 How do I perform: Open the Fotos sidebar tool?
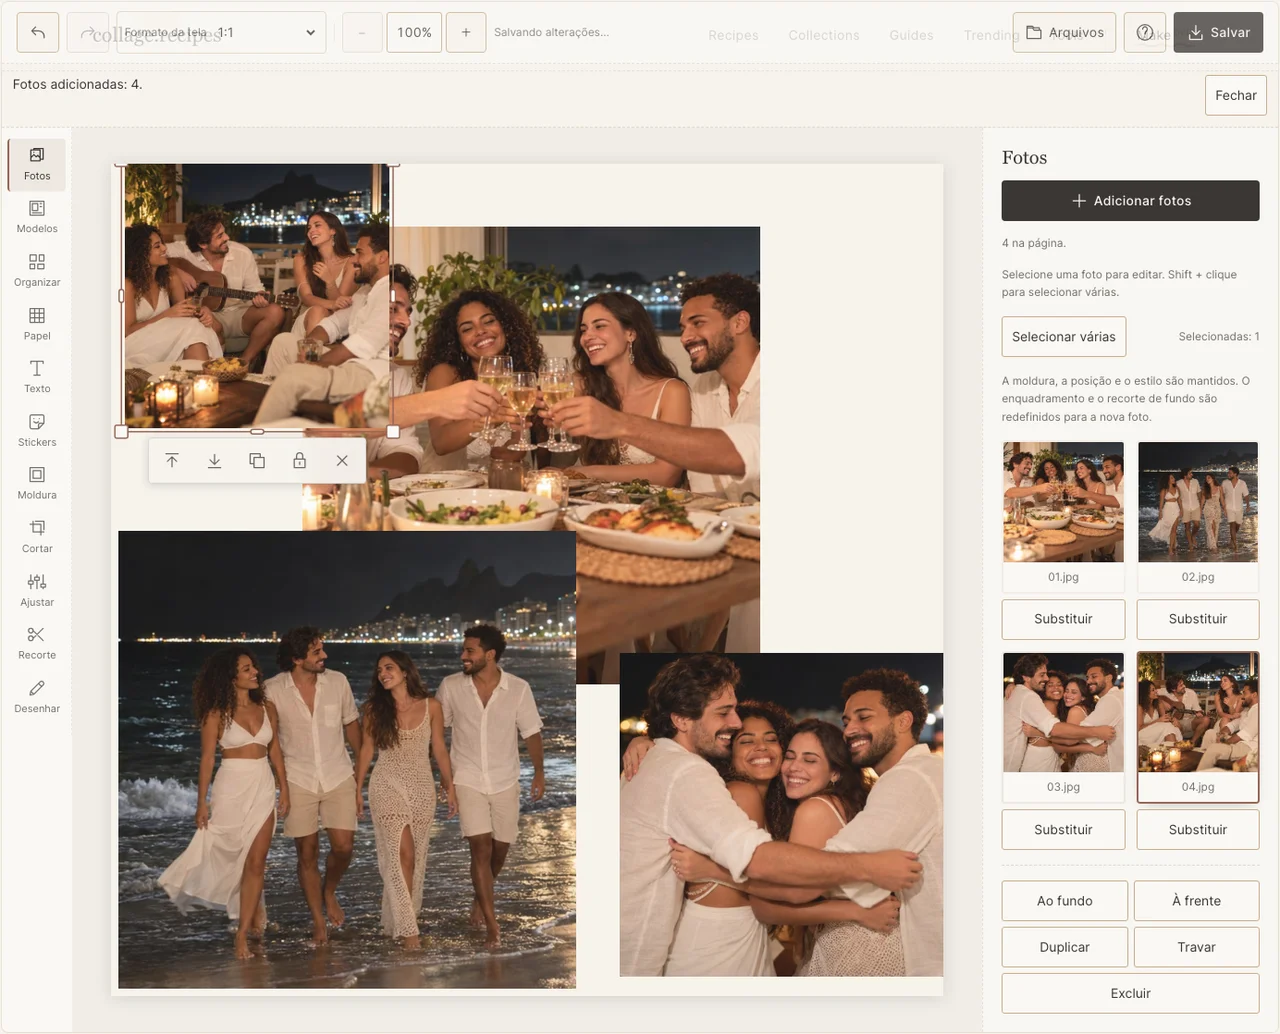click(37, 164)
